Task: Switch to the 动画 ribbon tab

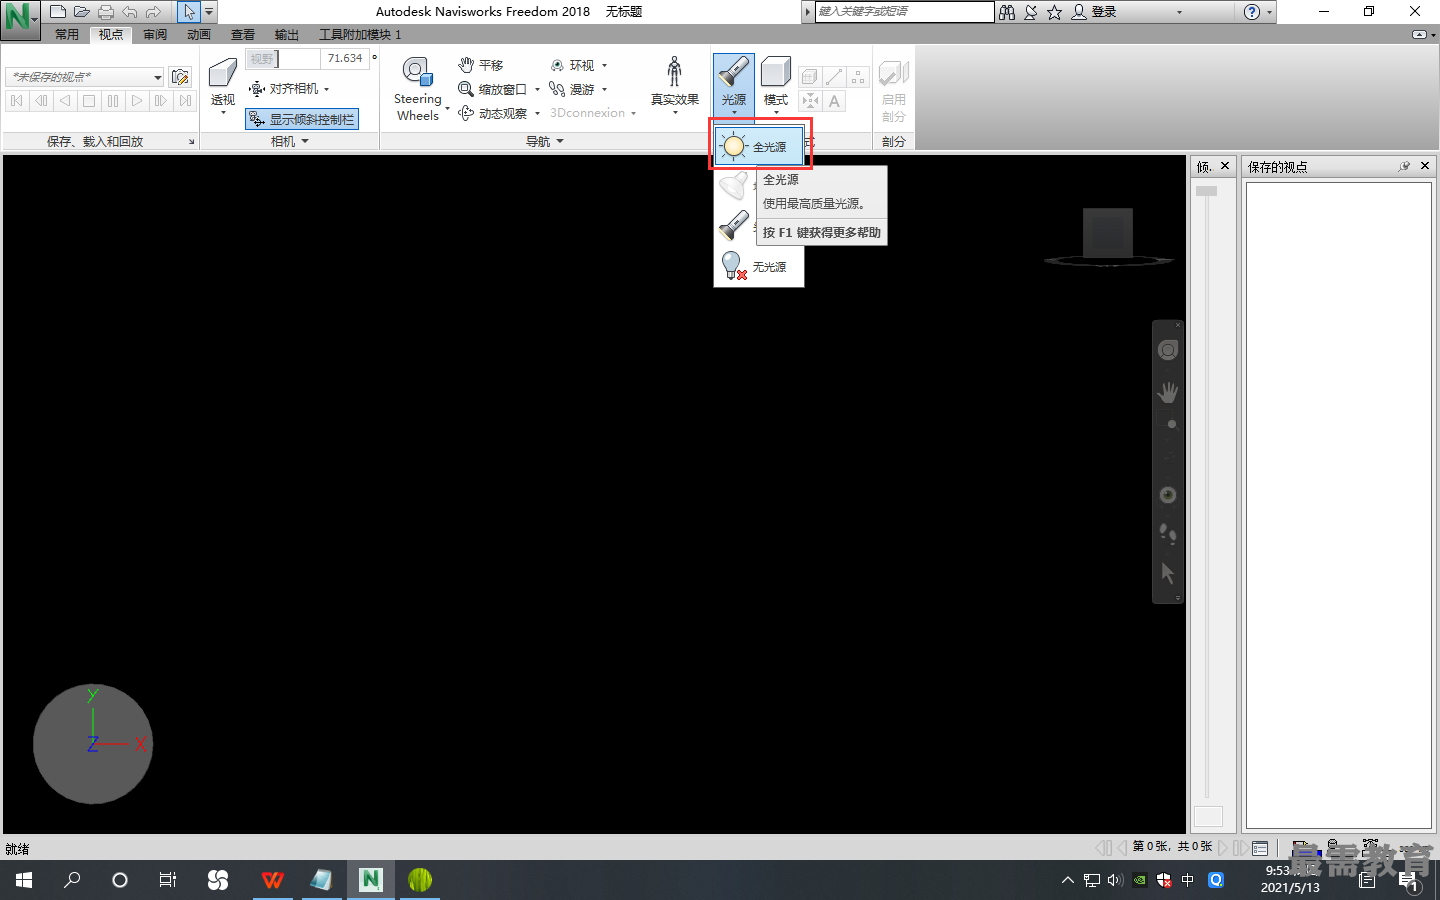Action: (199, 35)
